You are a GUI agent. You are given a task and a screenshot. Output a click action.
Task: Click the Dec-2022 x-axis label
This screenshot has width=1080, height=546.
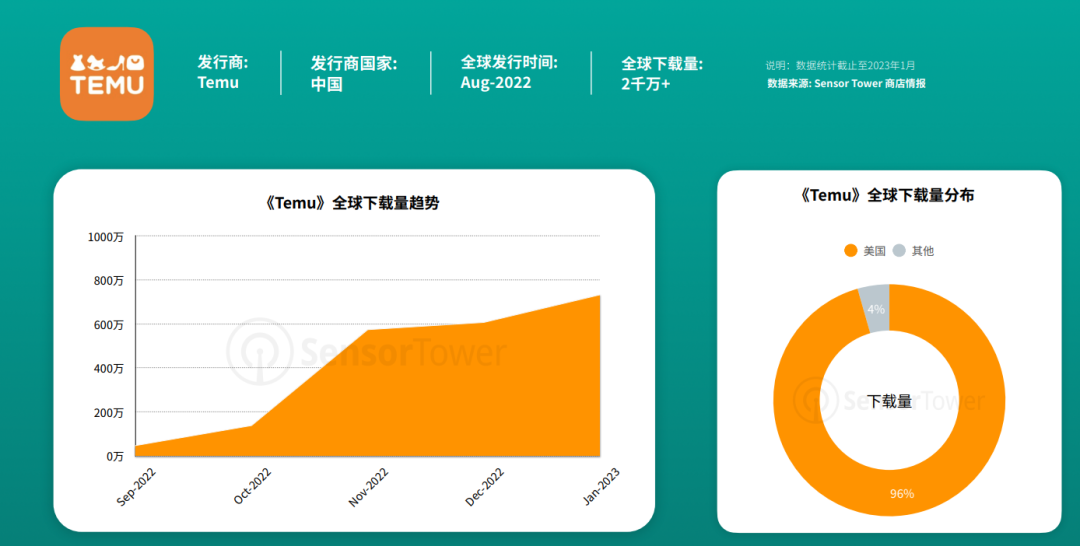point(485,487)
